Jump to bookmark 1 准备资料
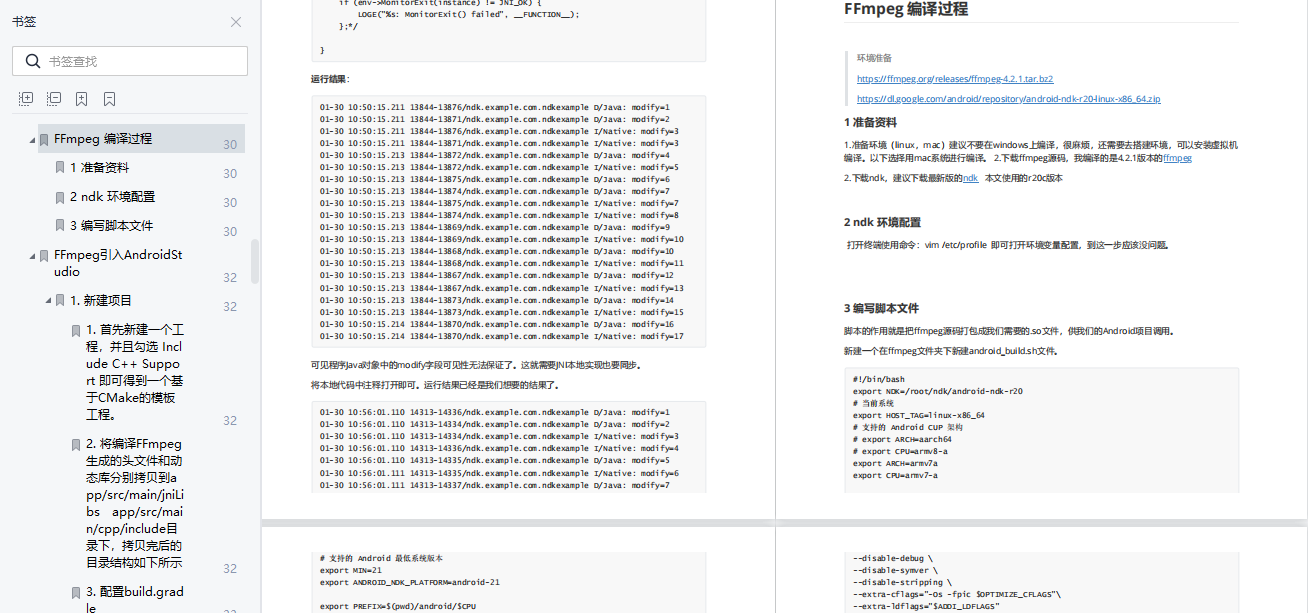Image resolution: width=1308 pixels, height=613 pixels. pos(99,168)
